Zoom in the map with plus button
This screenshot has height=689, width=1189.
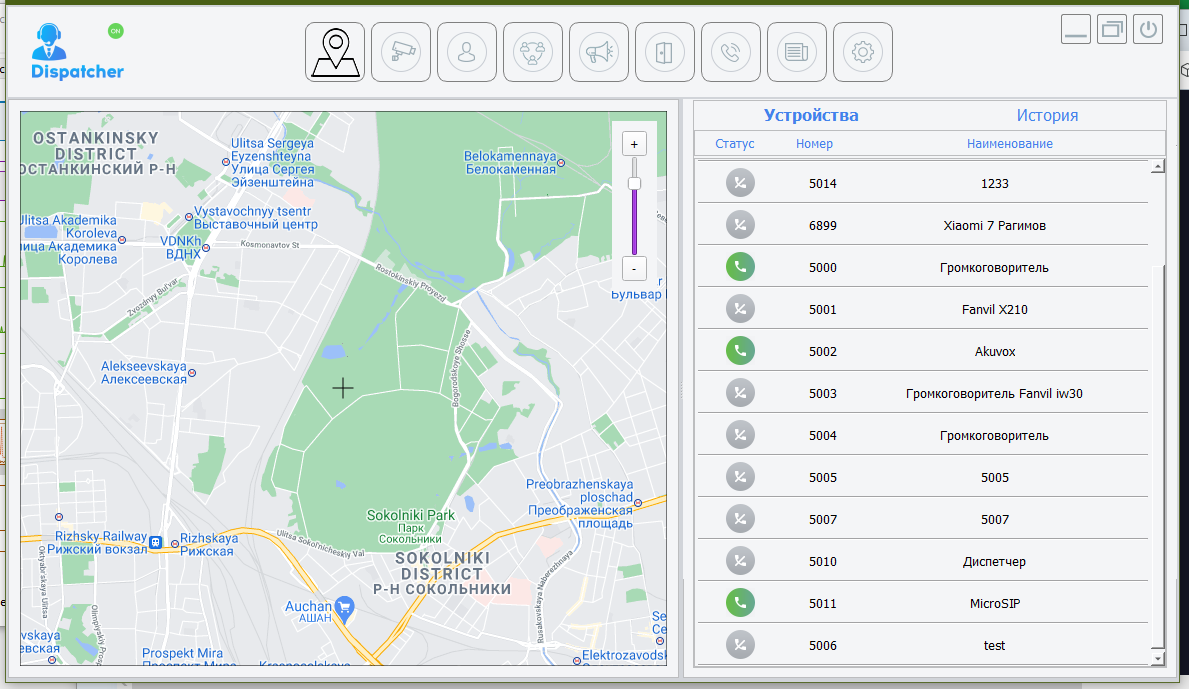point(634,144)
